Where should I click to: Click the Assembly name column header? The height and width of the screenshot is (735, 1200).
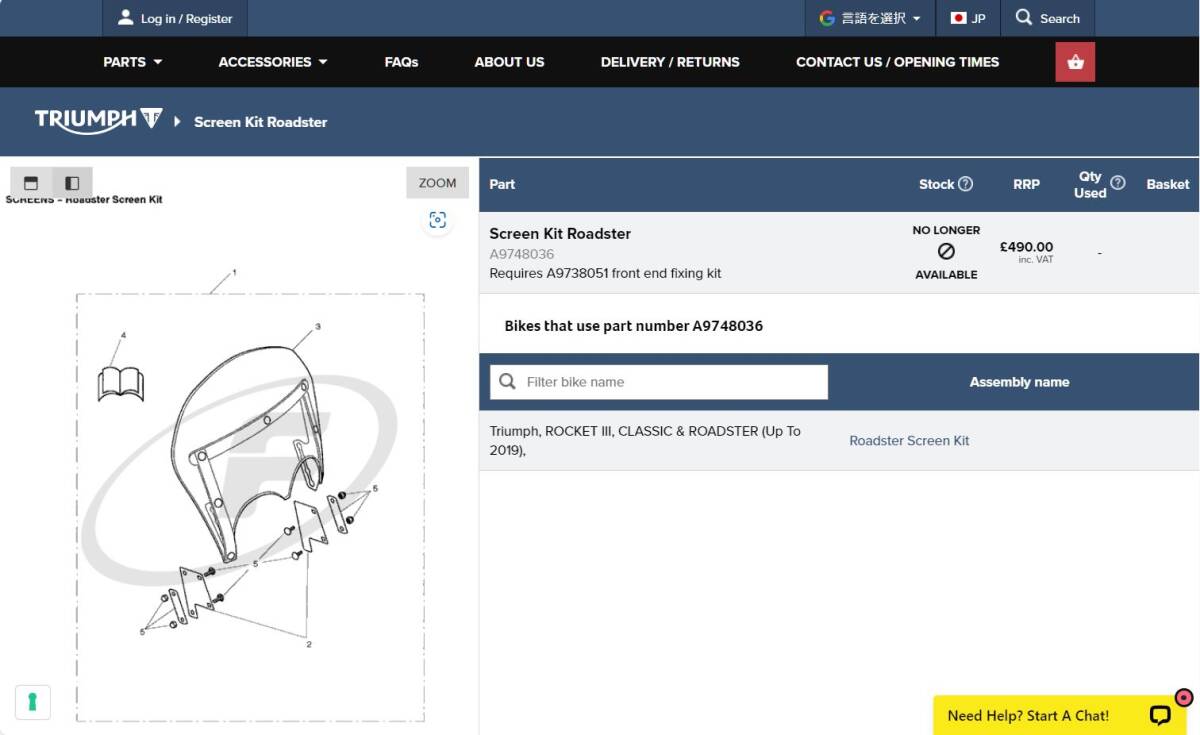point(1019,382)
